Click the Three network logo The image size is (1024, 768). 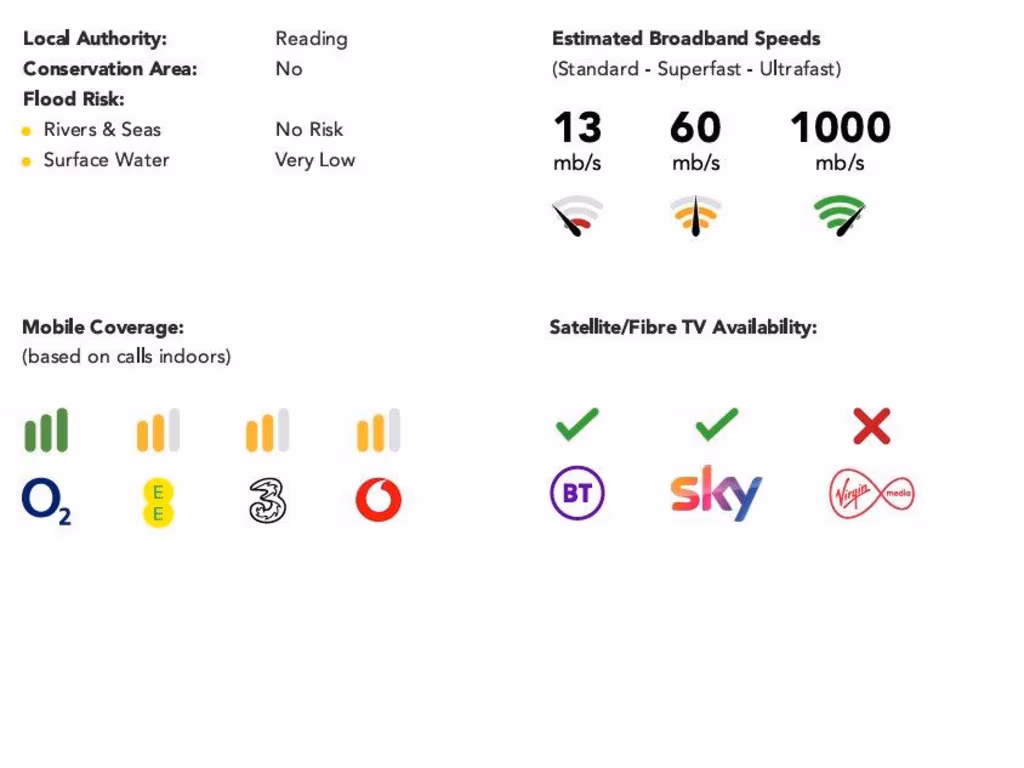(267, 501)
